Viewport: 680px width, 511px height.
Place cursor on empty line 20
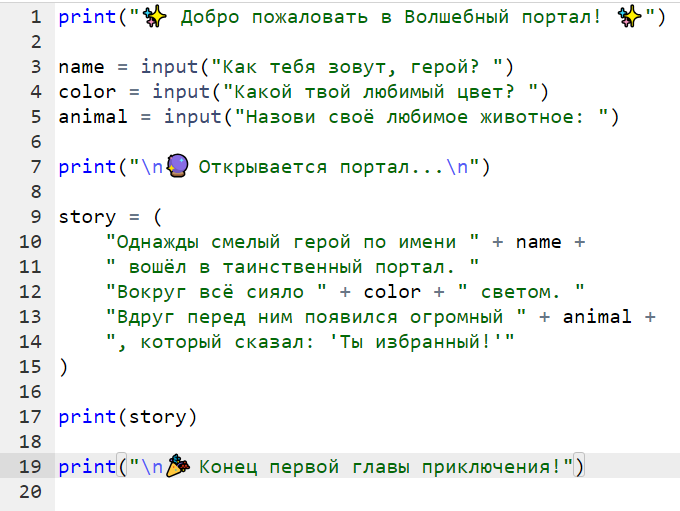tap(367, 492)
